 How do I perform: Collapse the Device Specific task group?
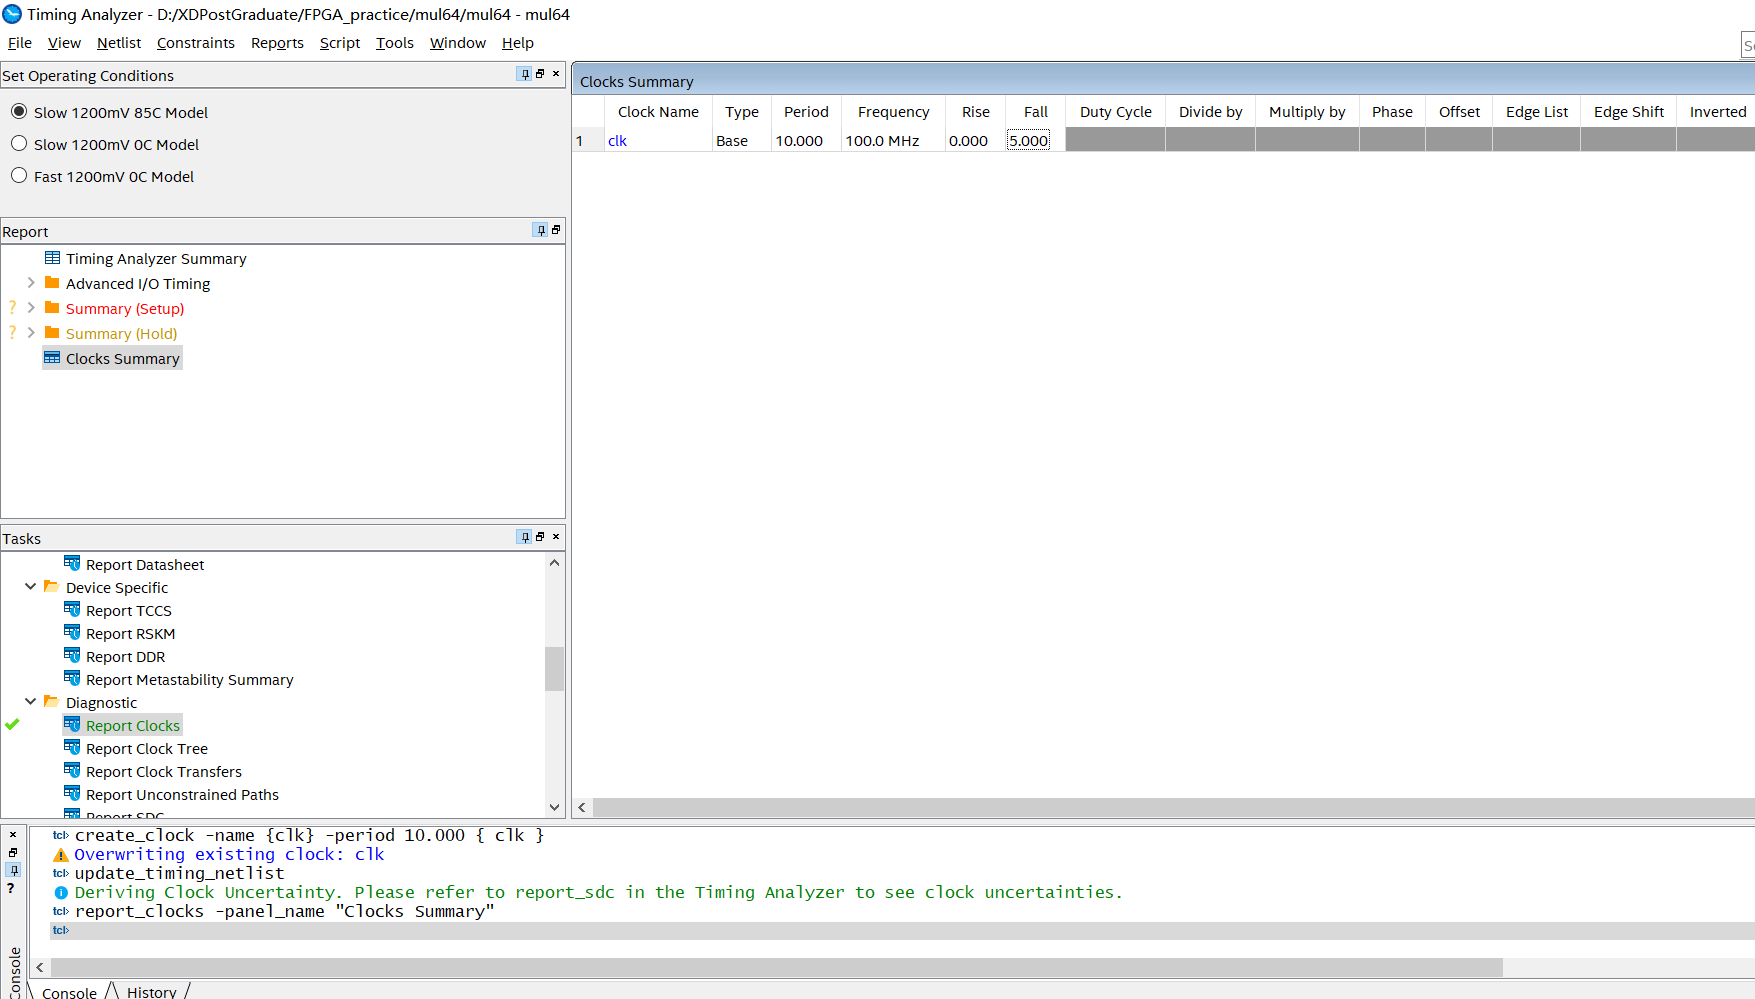(x=31, y=587)
